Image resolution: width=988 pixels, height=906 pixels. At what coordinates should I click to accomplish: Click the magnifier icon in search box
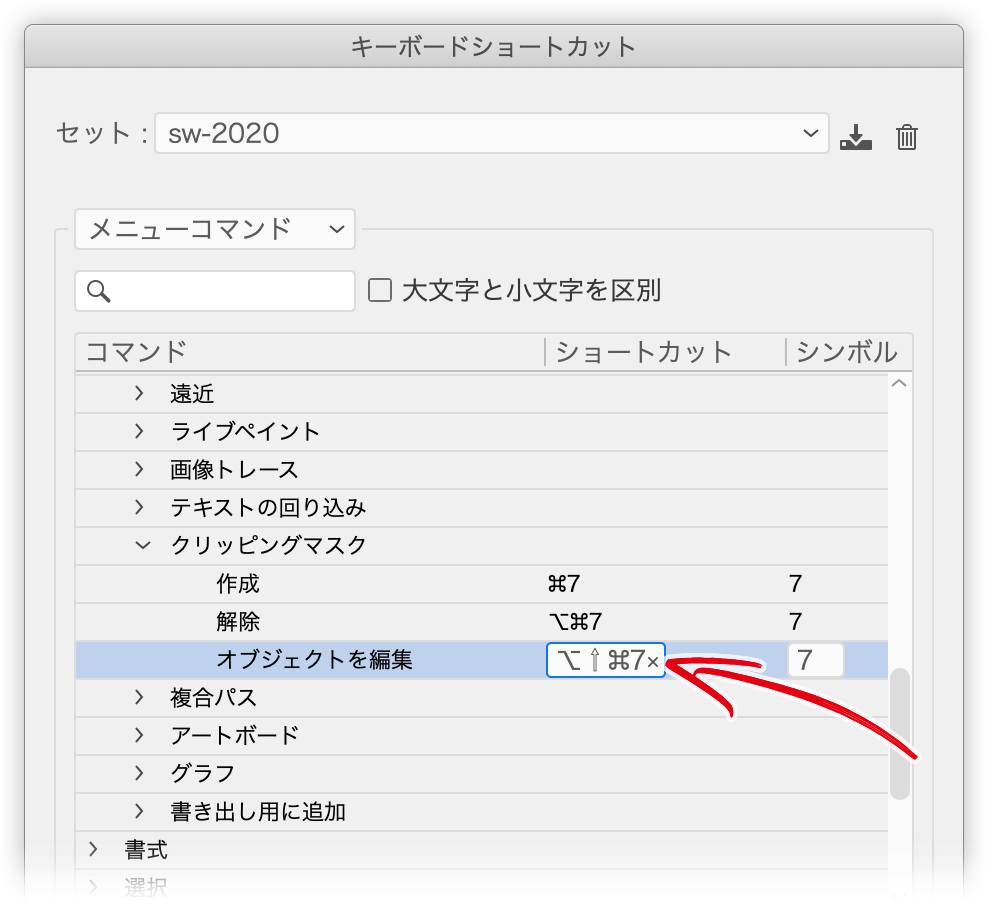click(99, 291)
